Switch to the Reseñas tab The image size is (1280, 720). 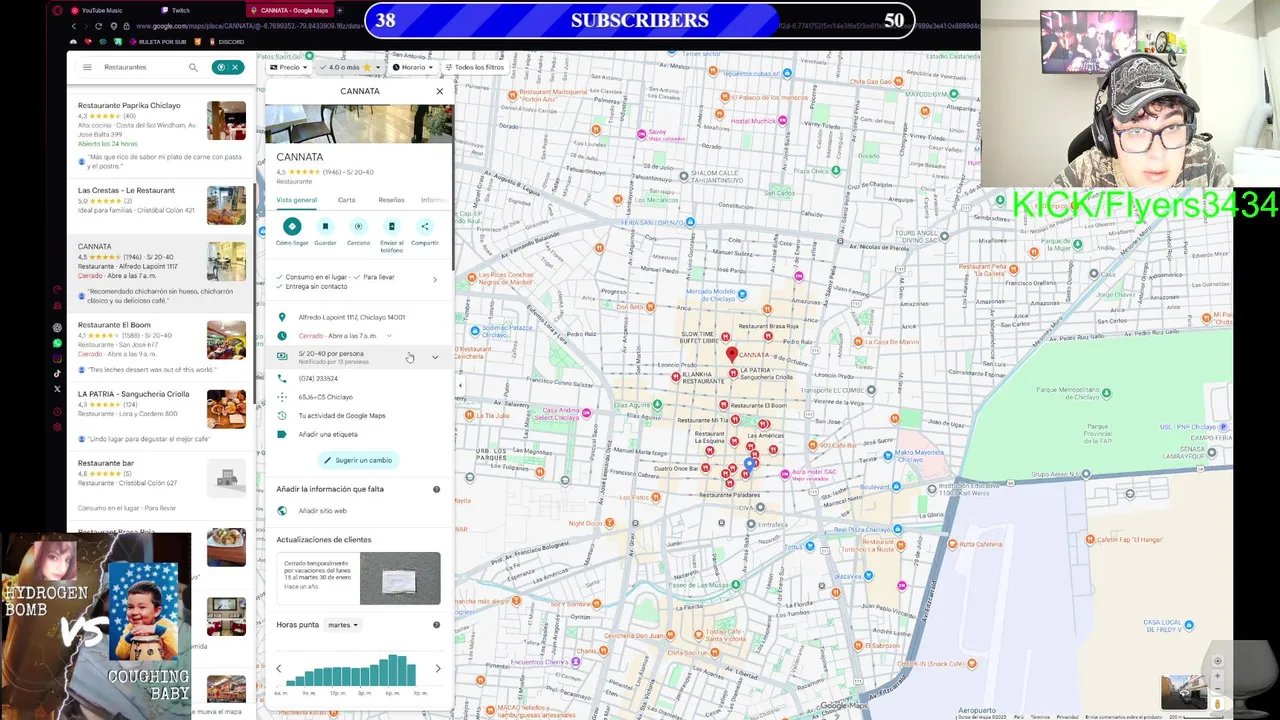[x=391, y=200]
